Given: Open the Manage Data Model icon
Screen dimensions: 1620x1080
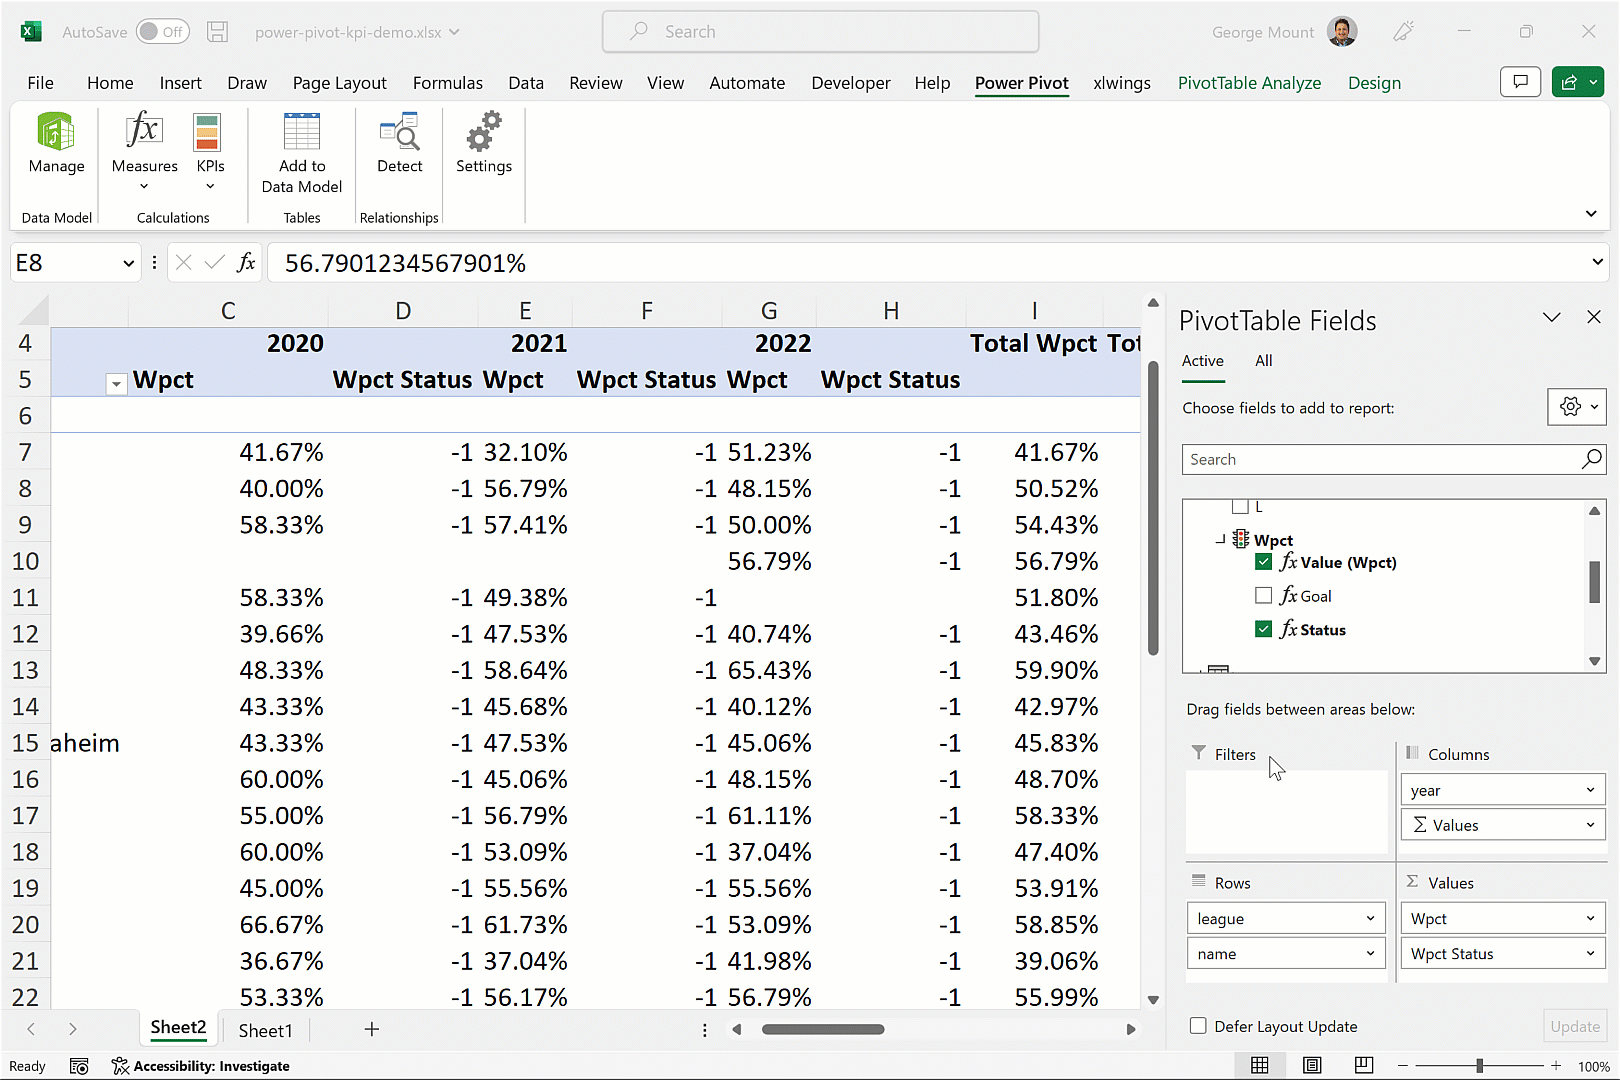Looking at the screenshot, I should pyautogui.click(x=56, y=133).
